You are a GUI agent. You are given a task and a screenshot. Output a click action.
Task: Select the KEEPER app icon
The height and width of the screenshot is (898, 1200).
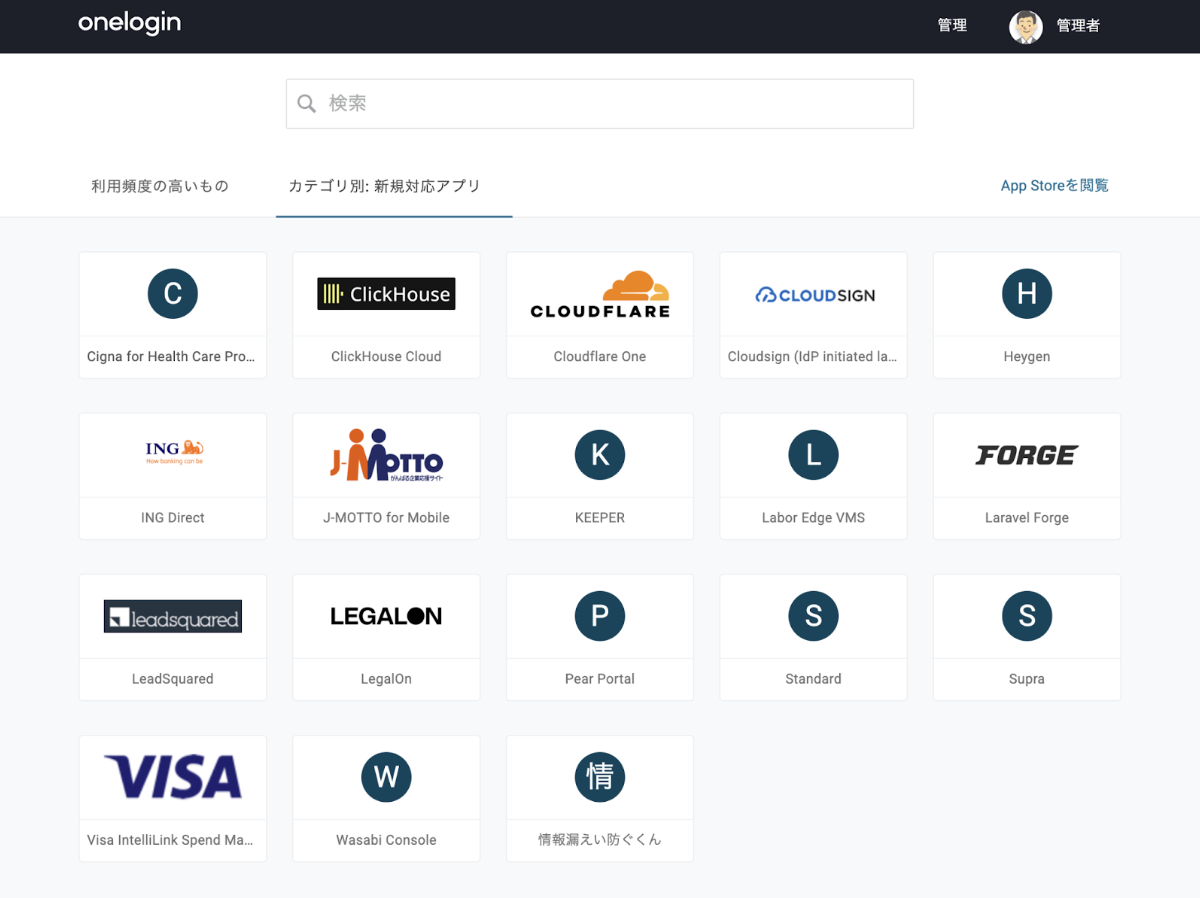point(599,455)
